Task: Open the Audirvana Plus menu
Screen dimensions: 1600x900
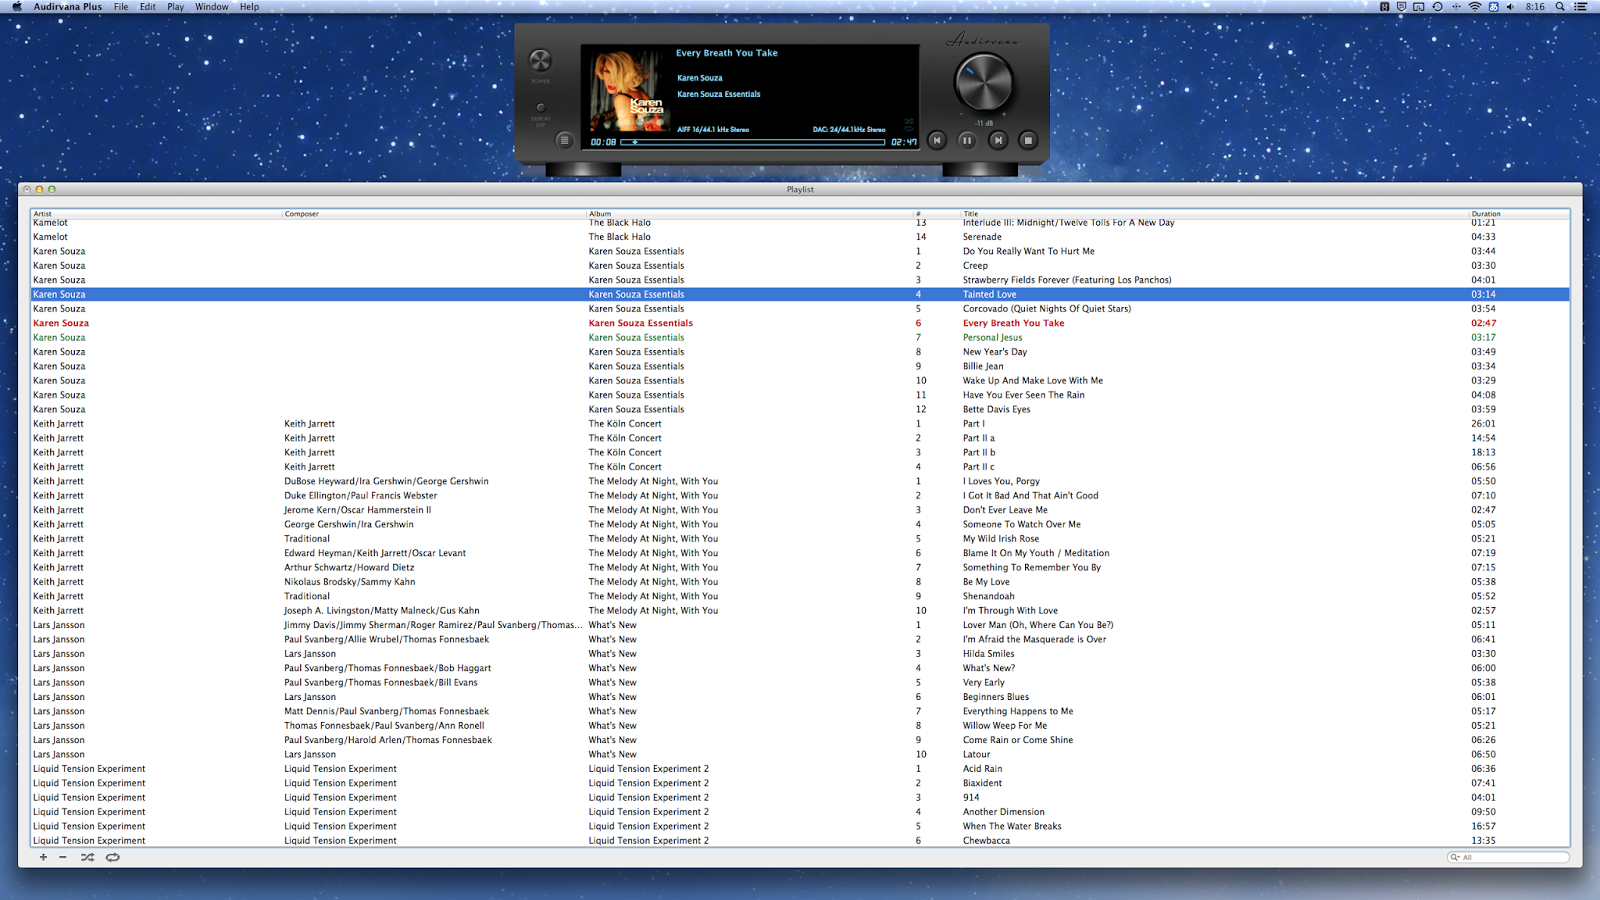Action: click(x=68, y=7)
